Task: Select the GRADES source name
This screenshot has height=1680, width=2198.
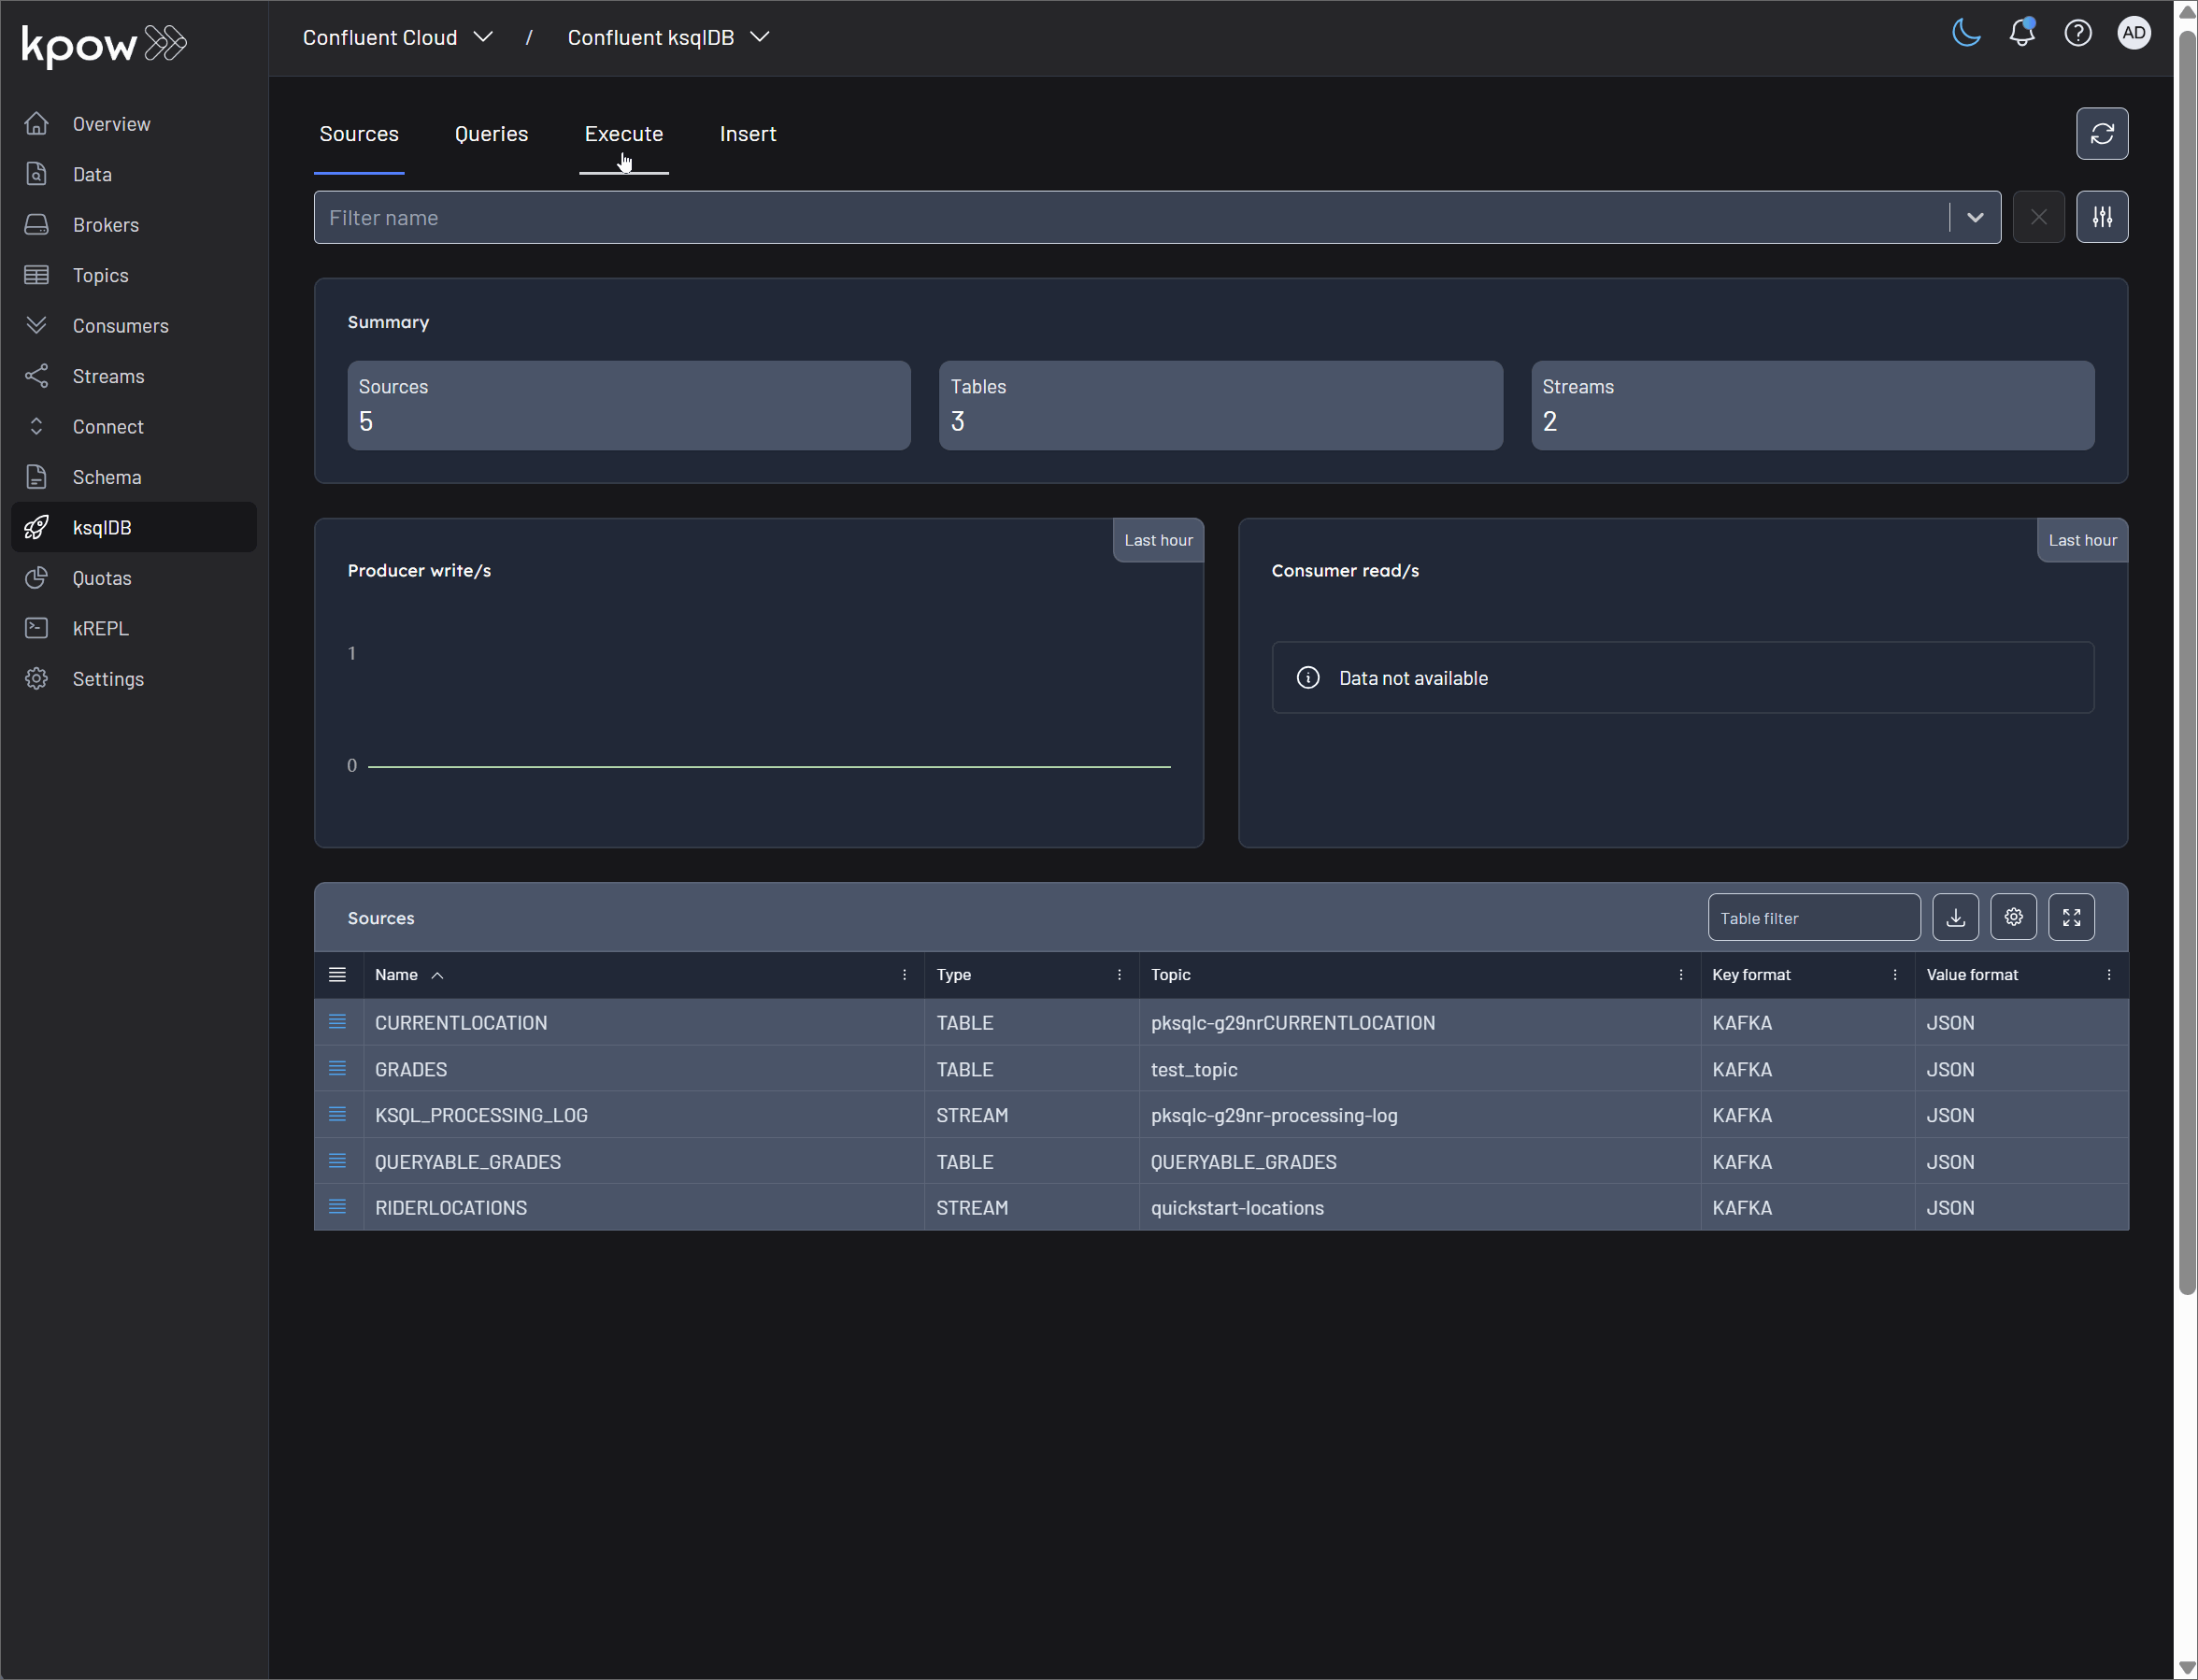Action: [x=411, y=1069]
